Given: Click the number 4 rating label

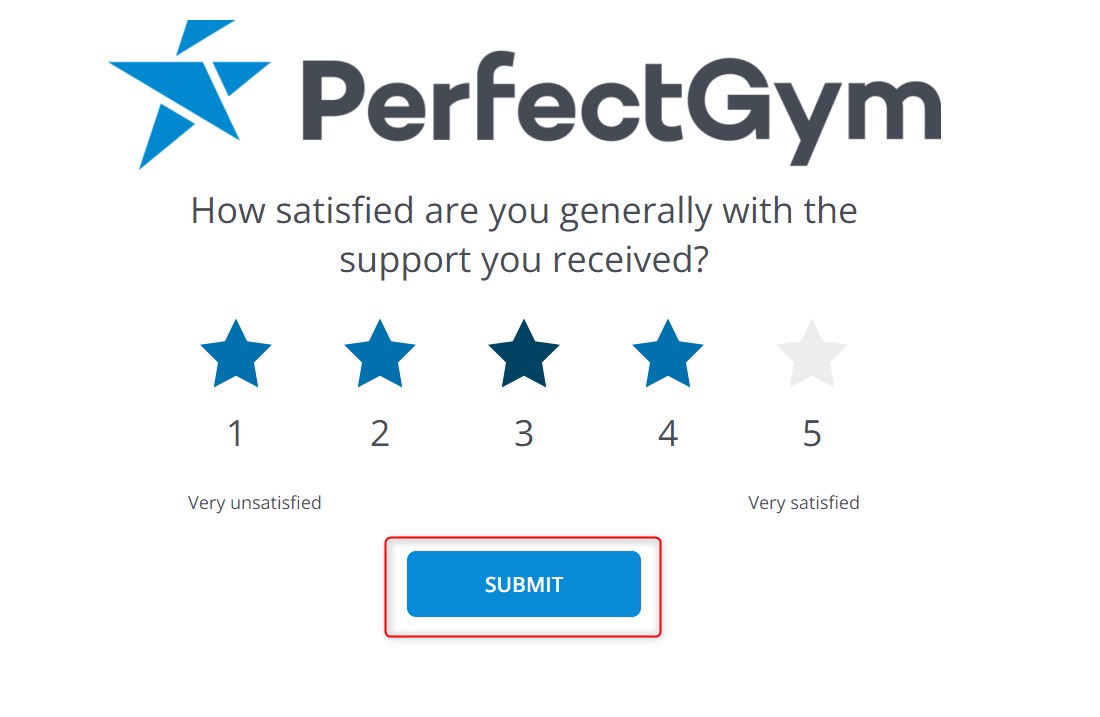Looking at the screenshot, I should pyautogui.click(x=668, y=434).
